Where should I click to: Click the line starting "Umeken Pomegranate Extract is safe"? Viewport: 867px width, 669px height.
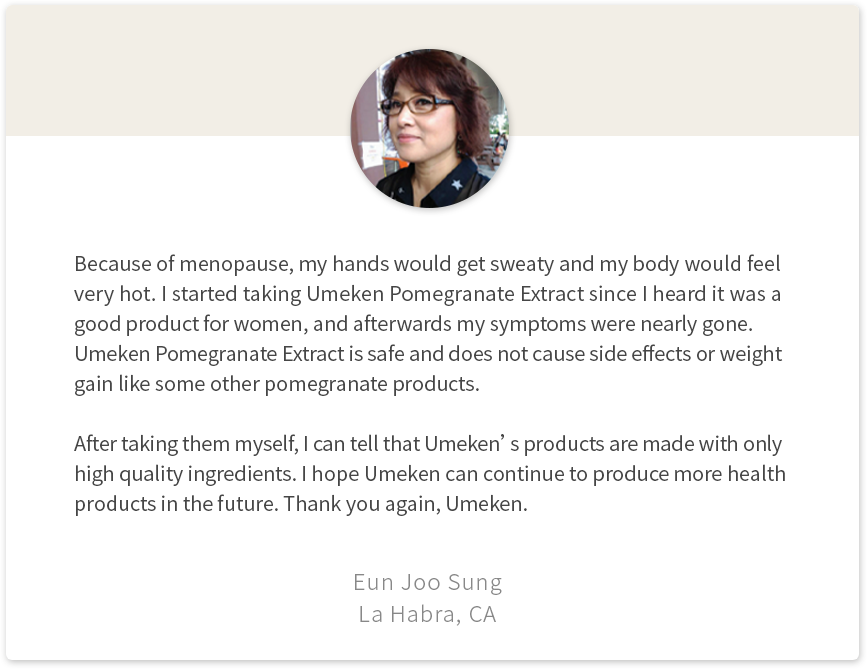427,354
